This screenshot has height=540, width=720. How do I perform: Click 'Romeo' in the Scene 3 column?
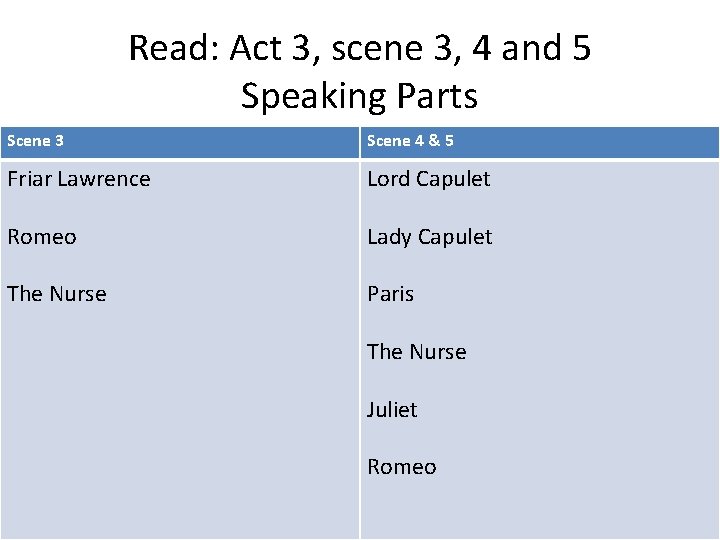42,237
